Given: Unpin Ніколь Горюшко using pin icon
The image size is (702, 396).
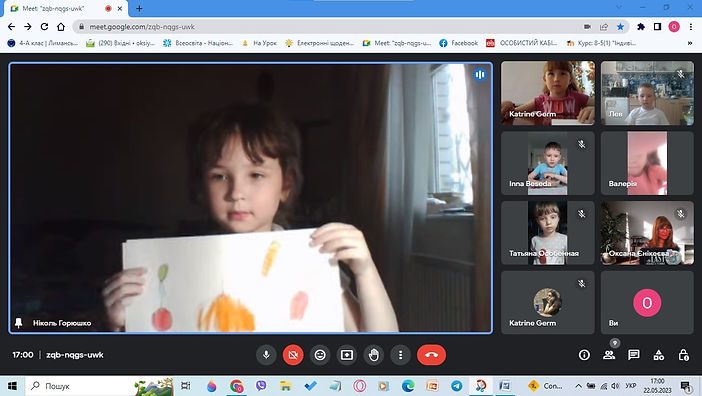Looking at the screenshot, I should pyautogui.click(x=18, y=323).
